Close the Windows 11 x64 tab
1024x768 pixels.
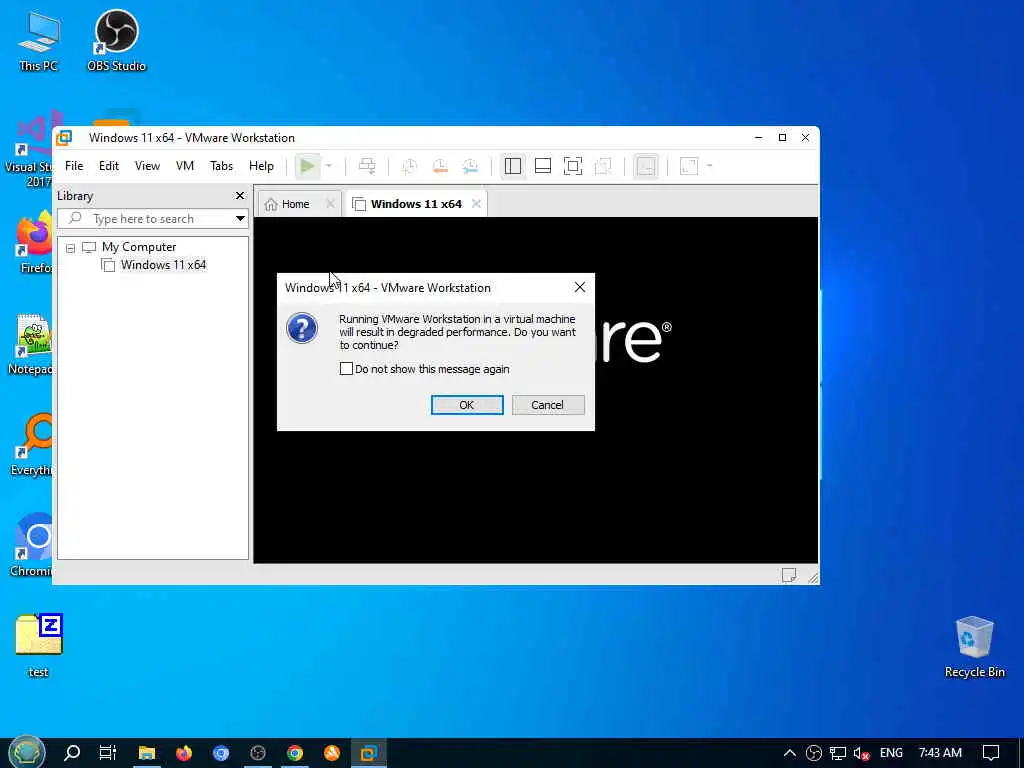pos(477,204)
